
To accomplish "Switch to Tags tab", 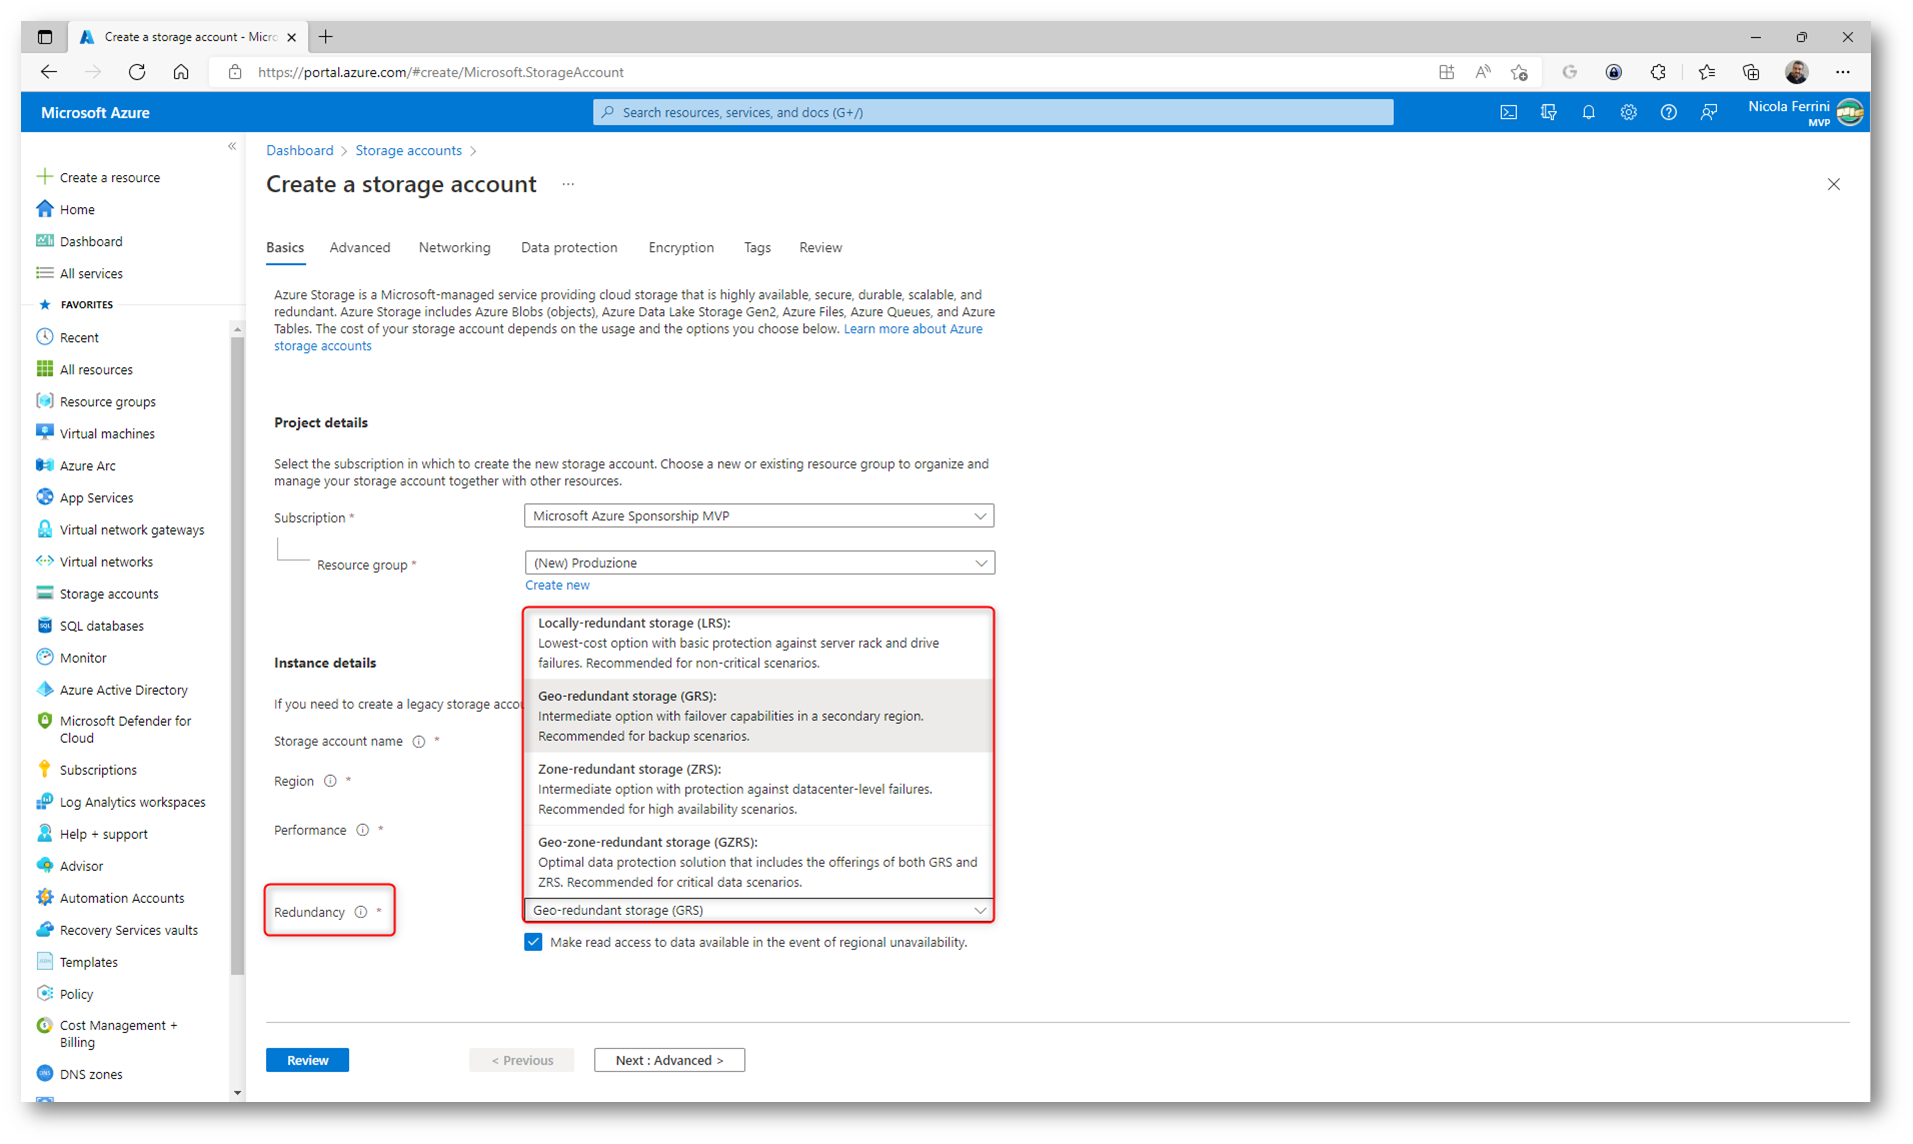I will [757, 247].
